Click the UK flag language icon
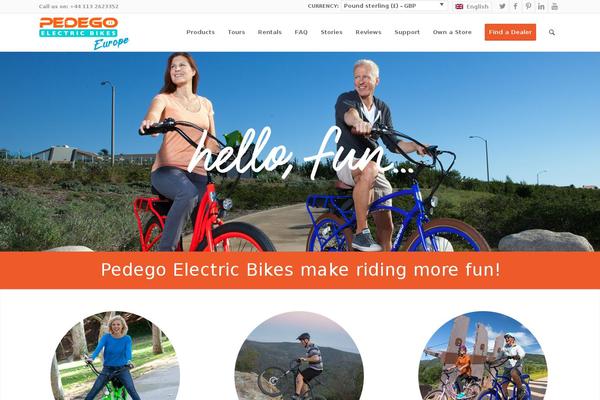 click(459, 7)
